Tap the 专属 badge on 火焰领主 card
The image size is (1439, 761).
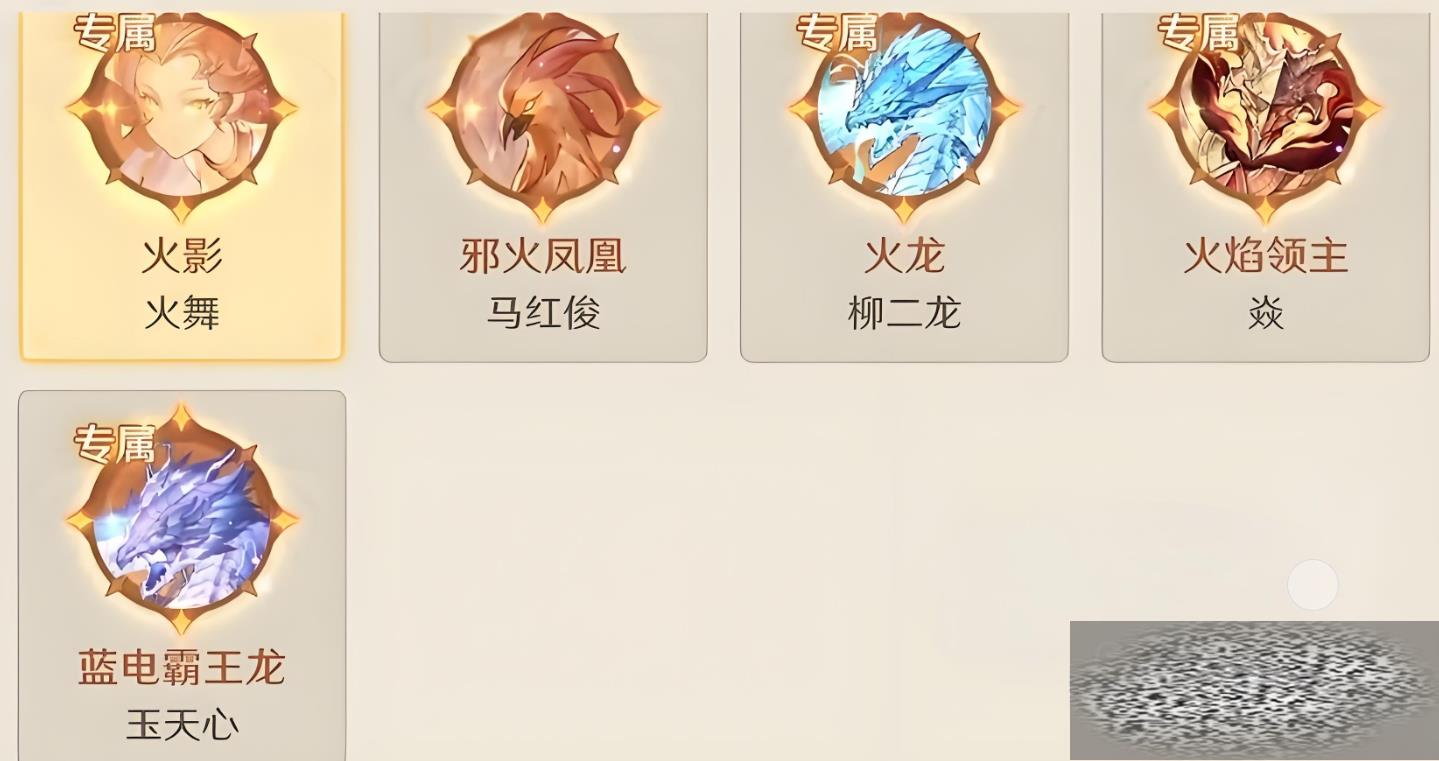click(1198, 33)
